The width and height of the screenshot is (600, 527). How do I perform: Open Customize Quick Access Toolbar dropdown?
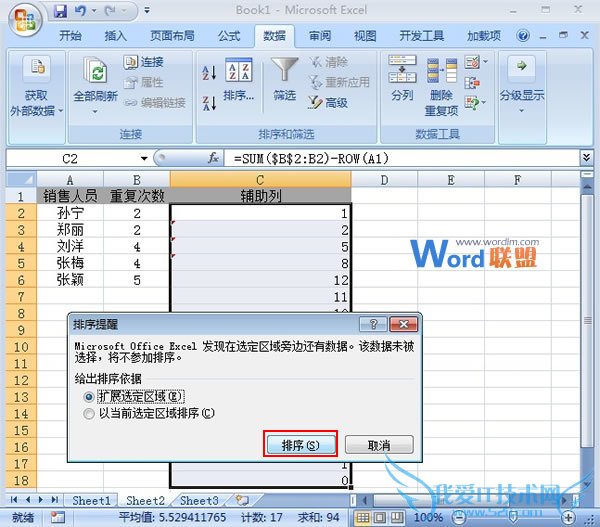pyautogui.click(x=147, y=11)
